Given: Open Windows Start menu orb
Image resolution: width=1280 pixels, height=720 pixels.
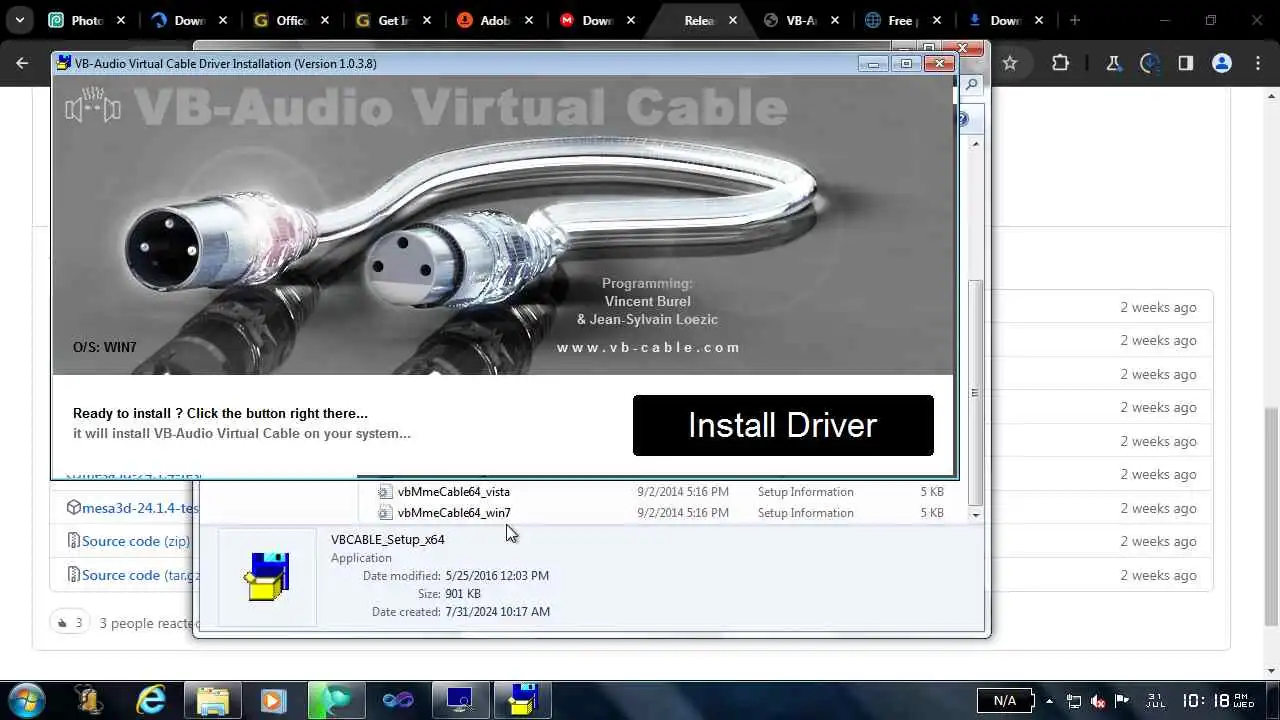Looking at the screenshot, I should 26,701.
